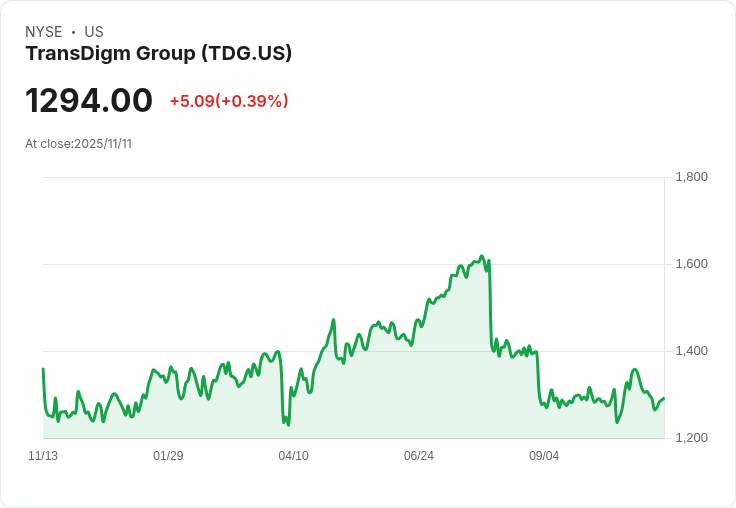The width and height of the screenshot is (736, 508).
Task: Click the 11/13 date axis label
Action: [43, 456]
